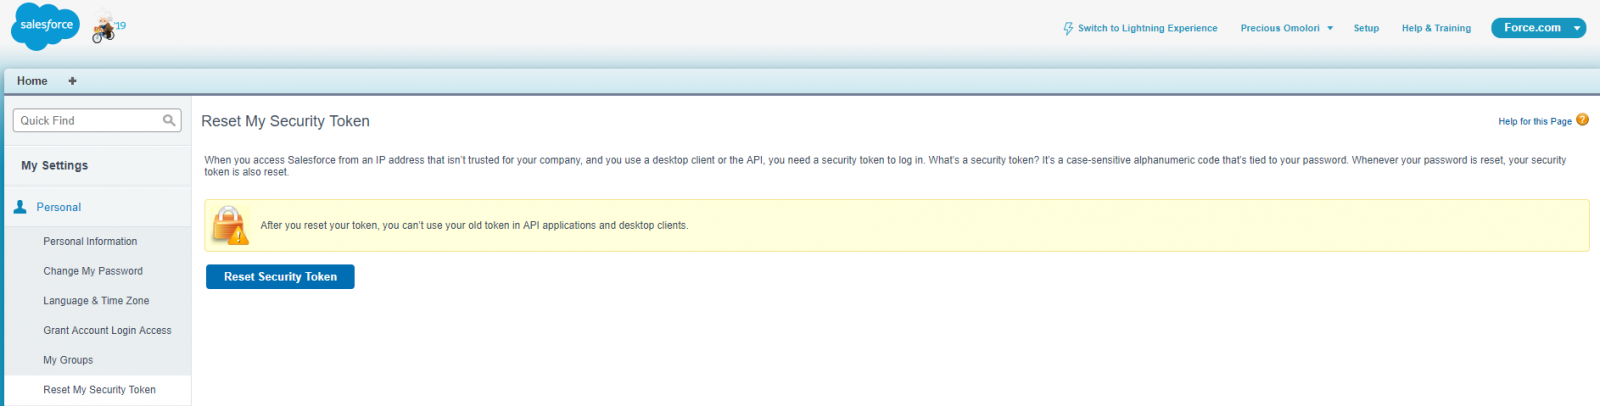Screen dimensions: 1600x406
Task: Open new tab with plus icon
Action: (x=72, y=81)
